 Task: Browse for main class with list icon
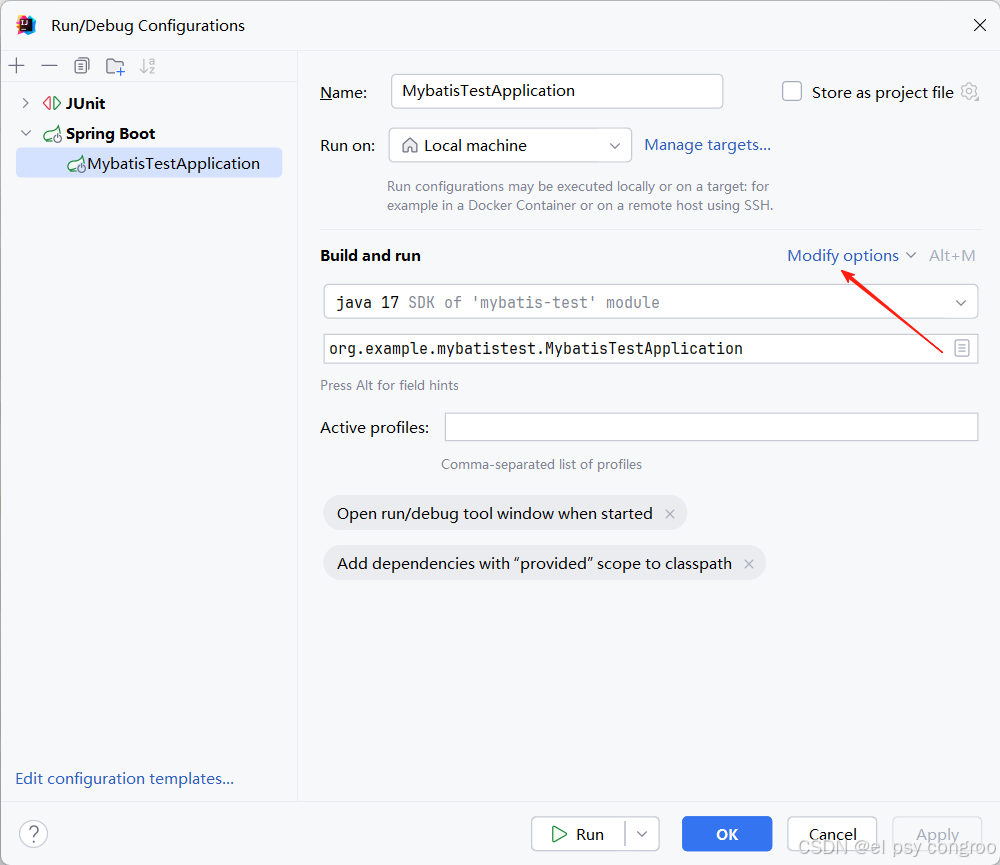tap(962, 348)
